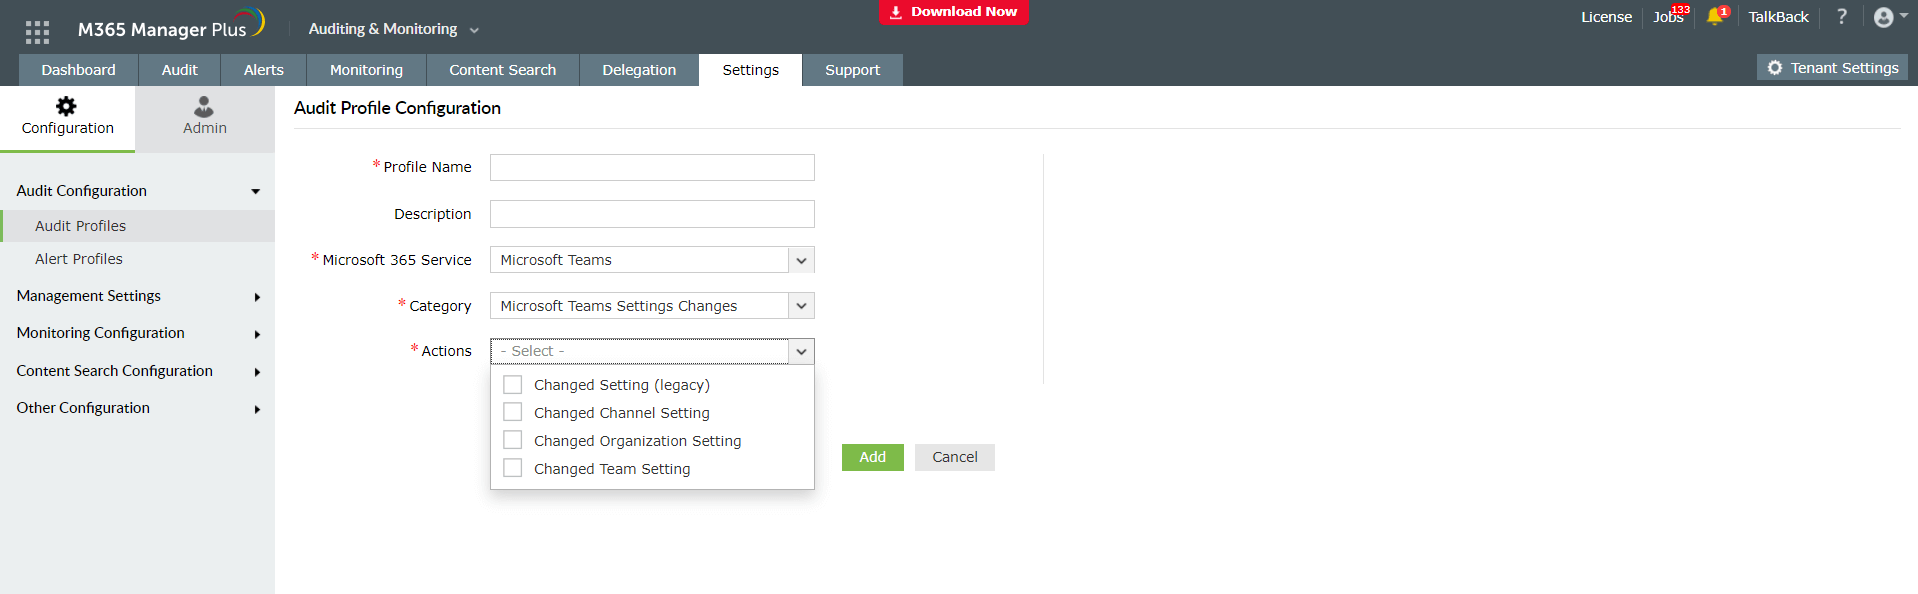
Task: Switch to the Alerts tab
Action: (264, 70)
